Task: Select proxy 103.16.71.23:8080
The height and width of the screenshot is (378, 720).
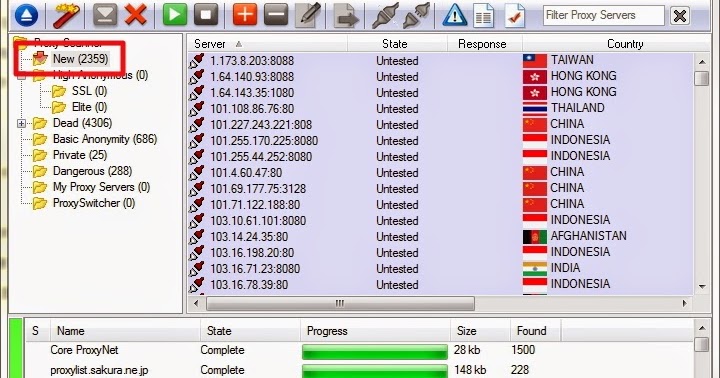Action: click(255, 269)
